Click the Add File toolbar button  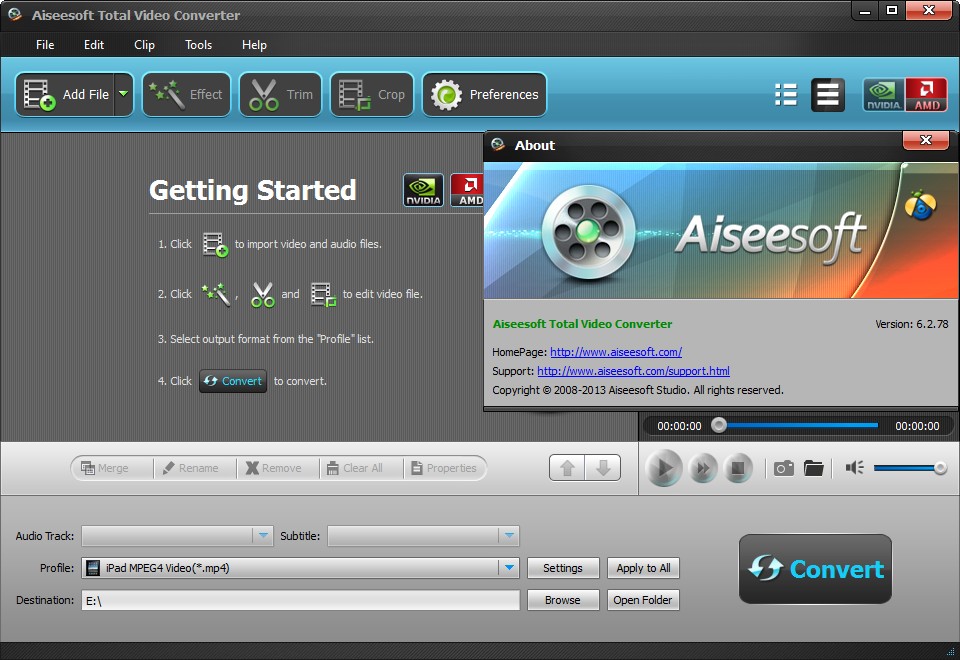coord(65,94)
